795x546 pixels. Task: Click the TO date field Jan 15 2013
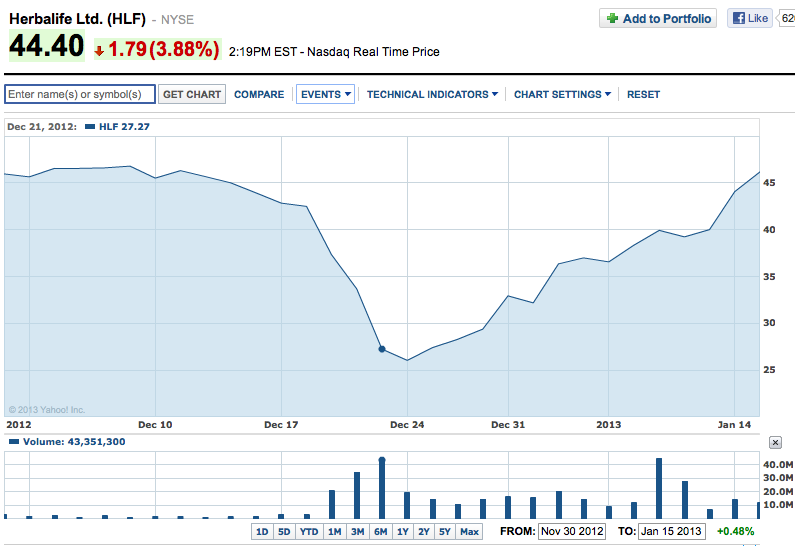coord(671,531)
